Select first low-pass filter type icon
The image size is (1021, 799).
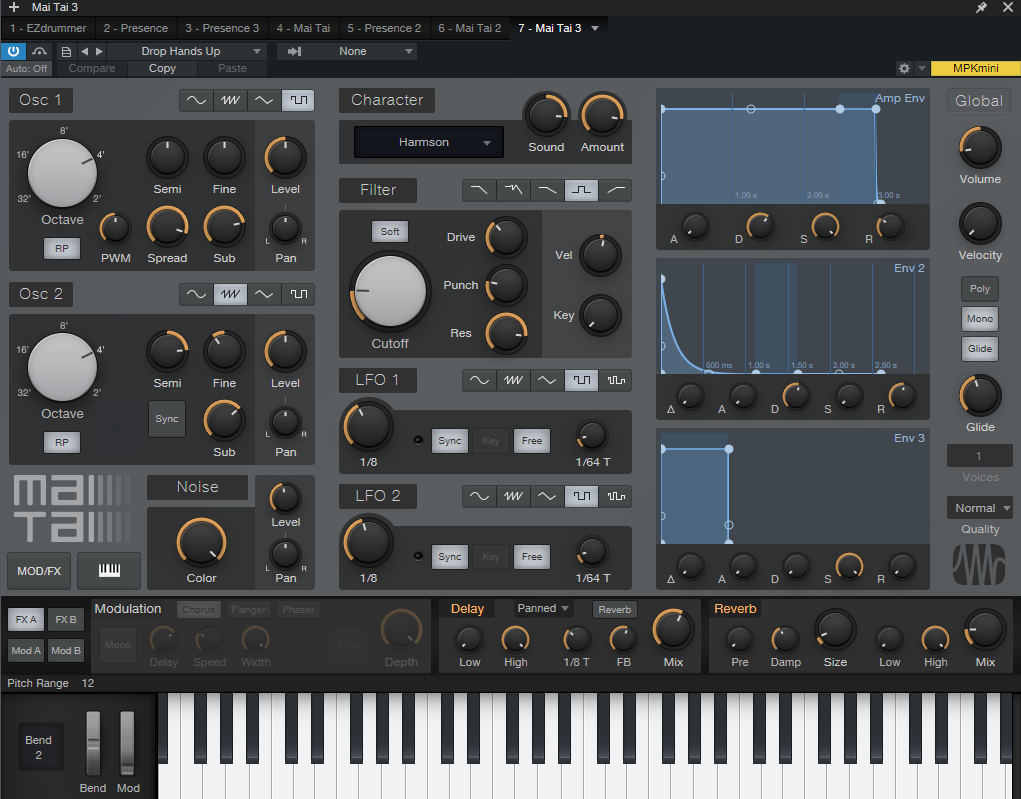pyautogui.click(x=479, y=190)
